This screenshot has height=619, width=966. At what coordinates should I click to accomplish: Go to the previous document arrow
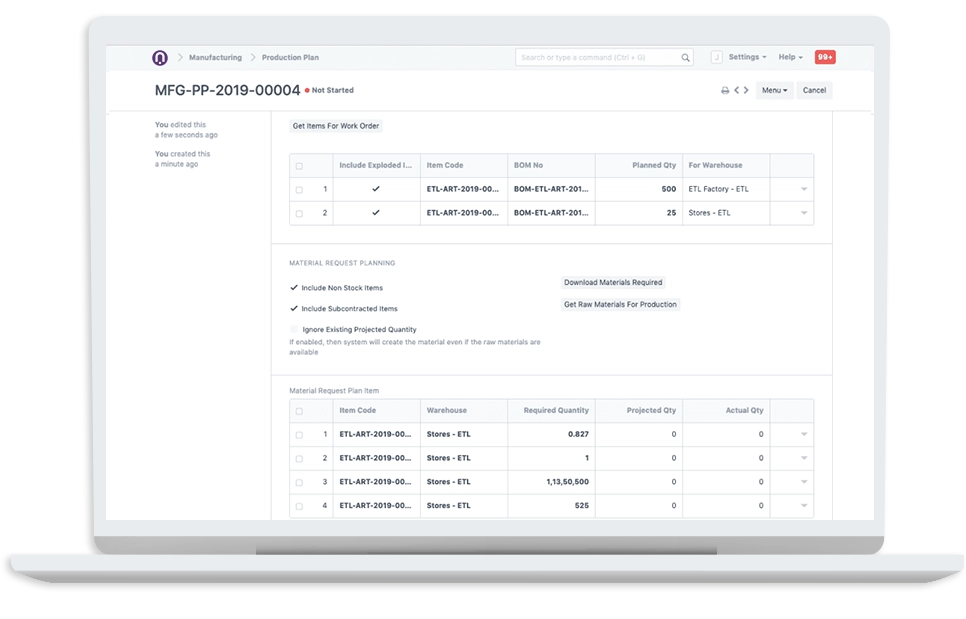click(736, 90)
